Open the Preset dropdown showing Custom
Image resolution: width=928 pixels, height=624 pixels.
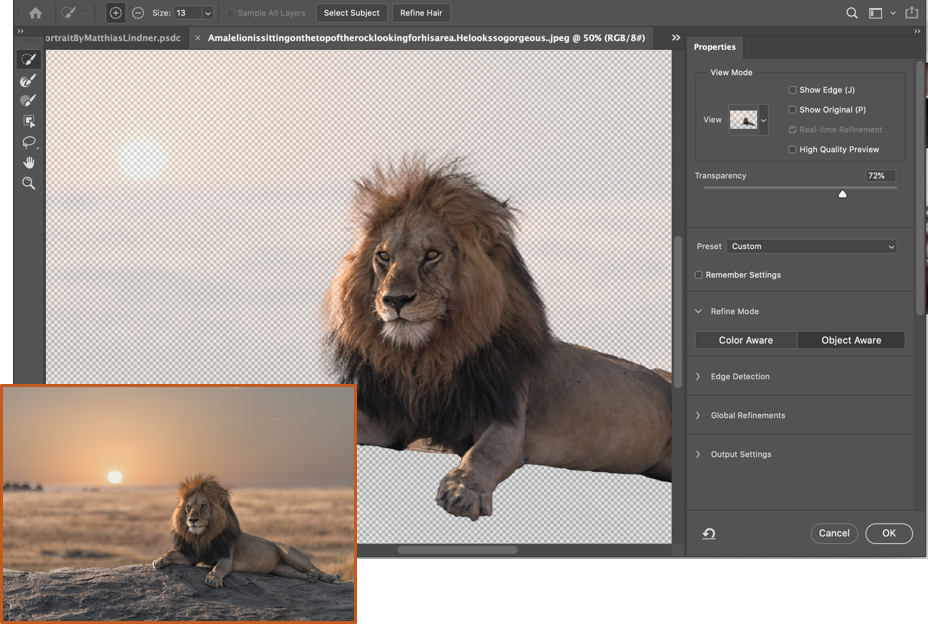(811, 246)
